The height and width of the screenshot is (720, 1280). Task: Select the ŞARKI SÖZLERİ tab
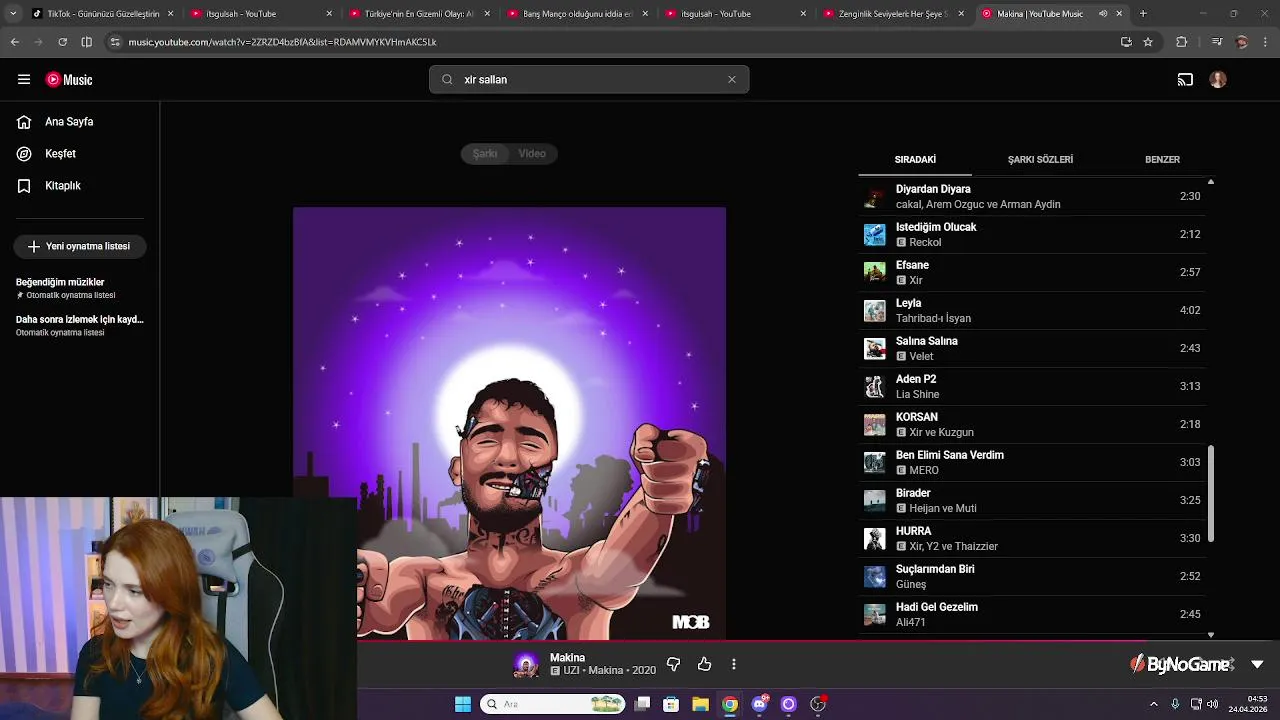(1040, 159)
